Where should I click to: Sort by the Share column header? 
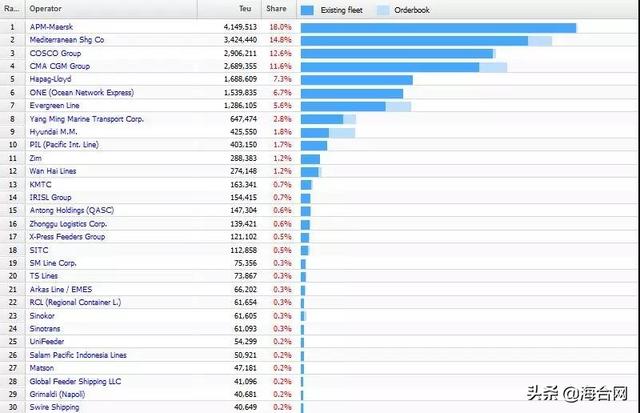[x=278, y=9]
